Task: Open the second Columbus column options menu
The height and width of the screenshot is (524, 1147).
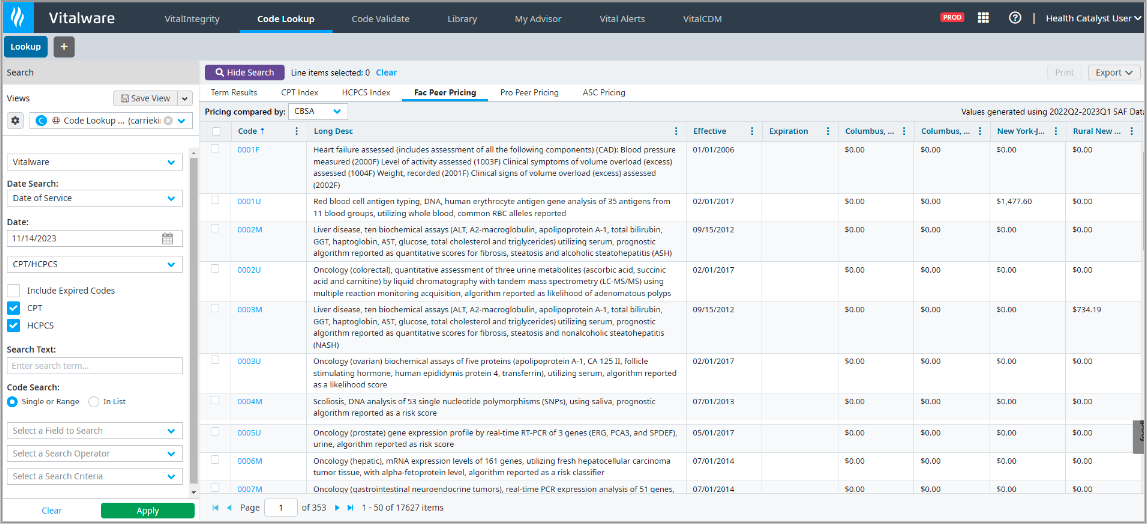Action: pos(980,132)
